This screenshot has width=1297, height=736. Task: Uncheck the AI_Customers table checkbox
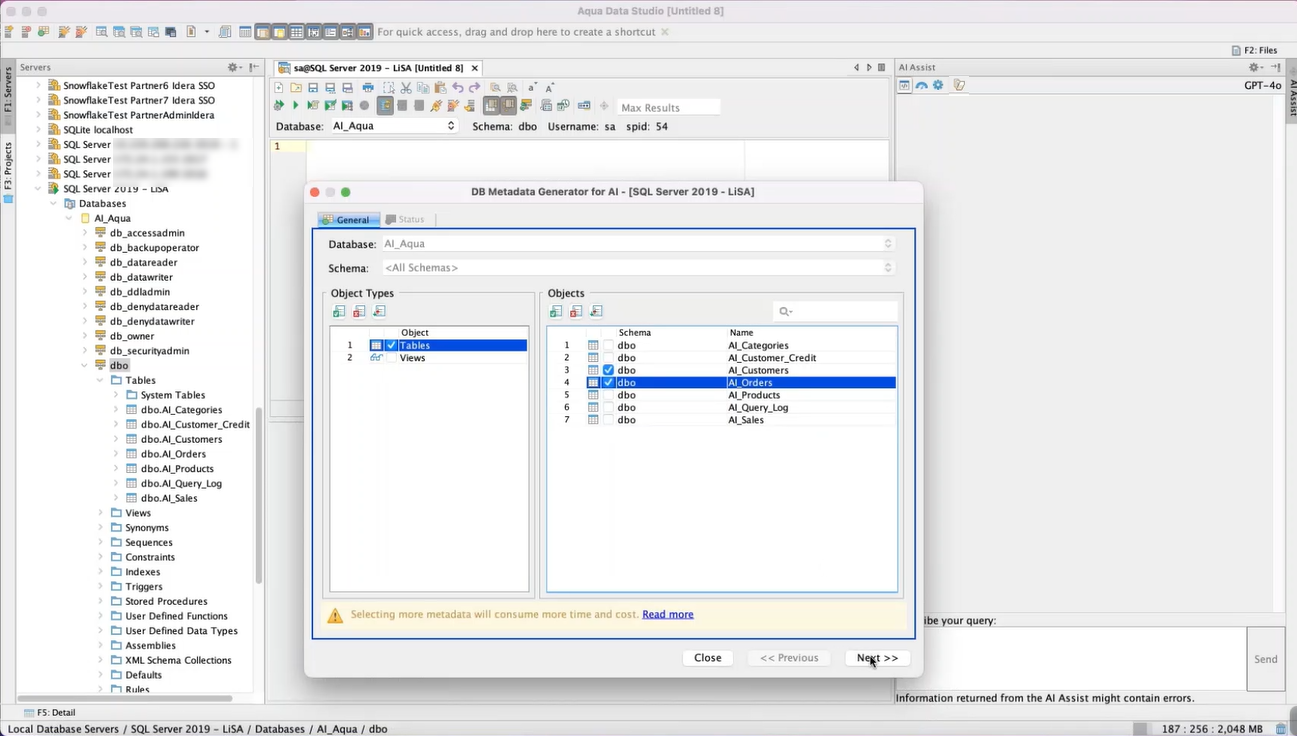[608, 370]
